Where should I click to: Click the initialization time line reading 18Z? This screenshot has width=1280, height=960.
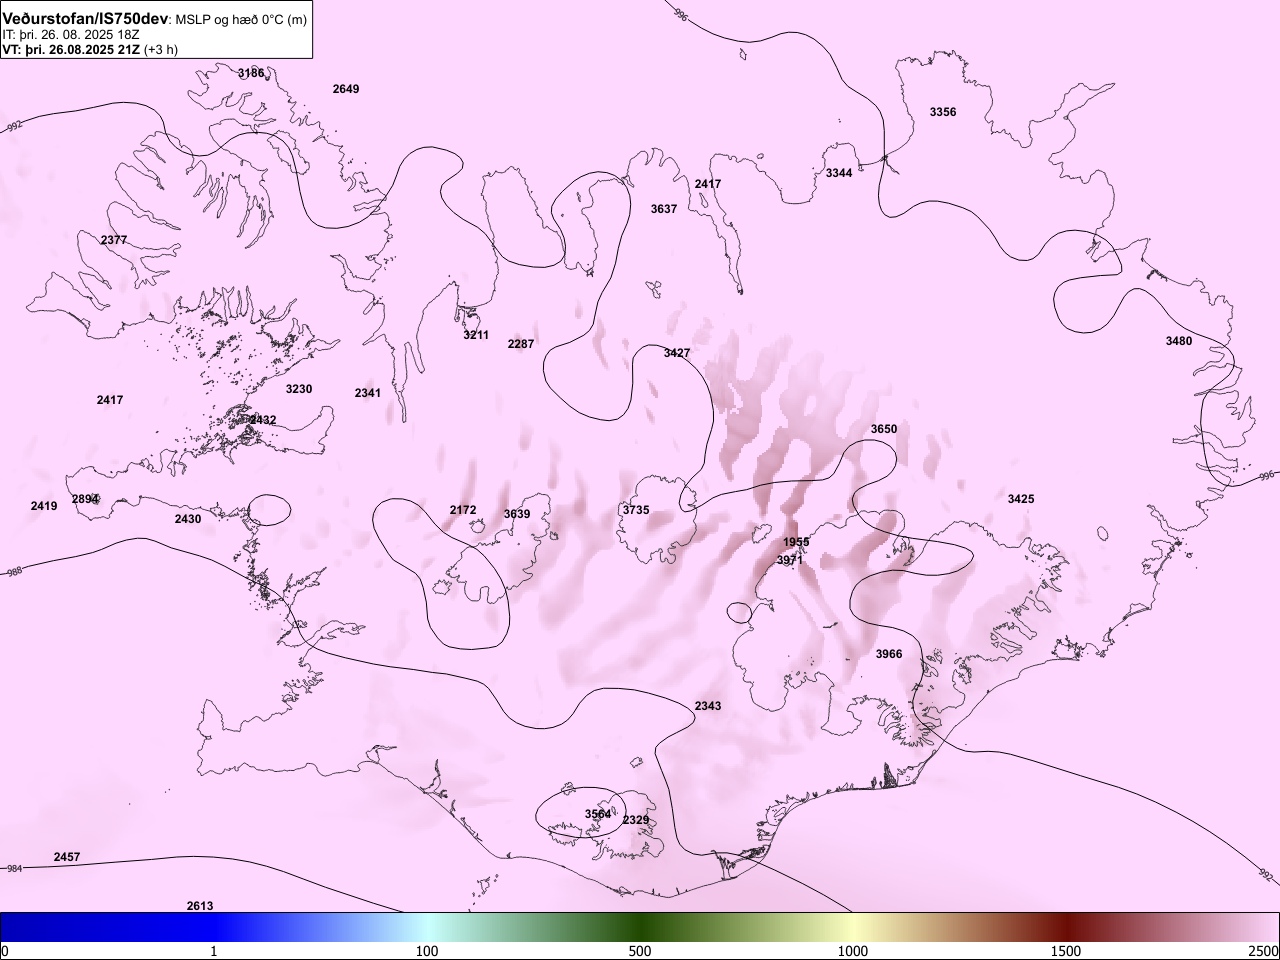(70, 35)
